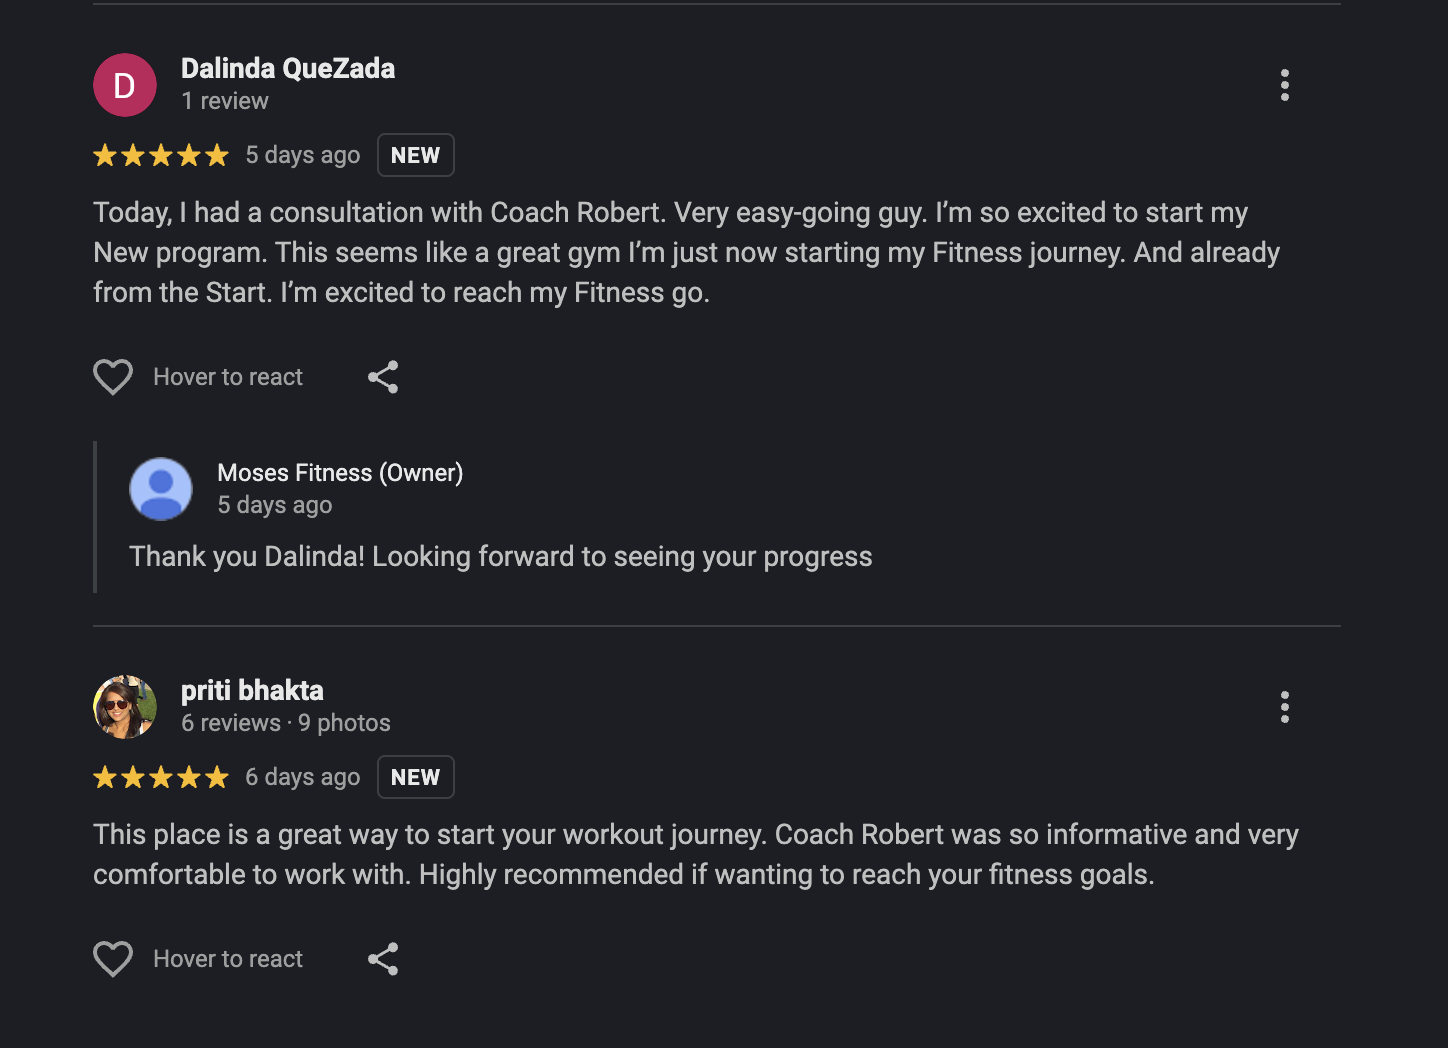
Task: Click the heart icon on Dalinda's review
Action: [113, 377]
